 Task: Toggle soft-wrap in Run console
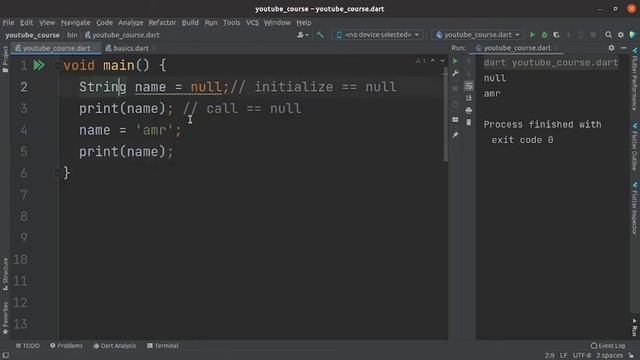(469, 86)
